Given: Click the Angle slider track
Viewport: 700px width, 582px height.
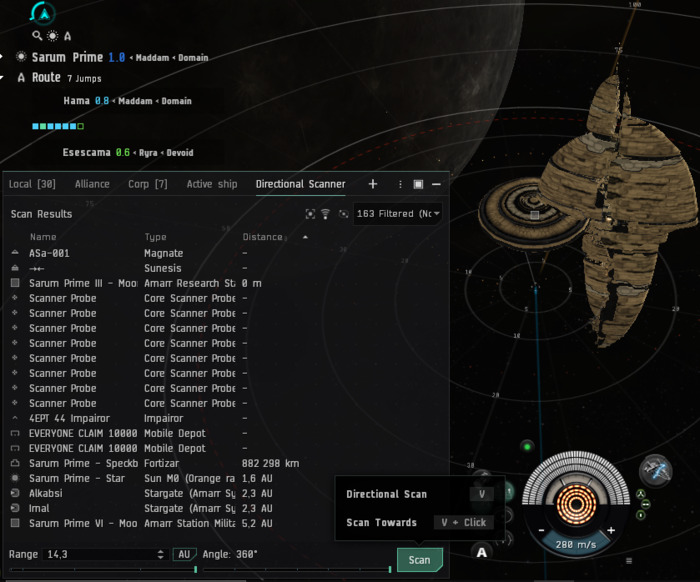Looking at the screenshot, I should click(297, 570).
